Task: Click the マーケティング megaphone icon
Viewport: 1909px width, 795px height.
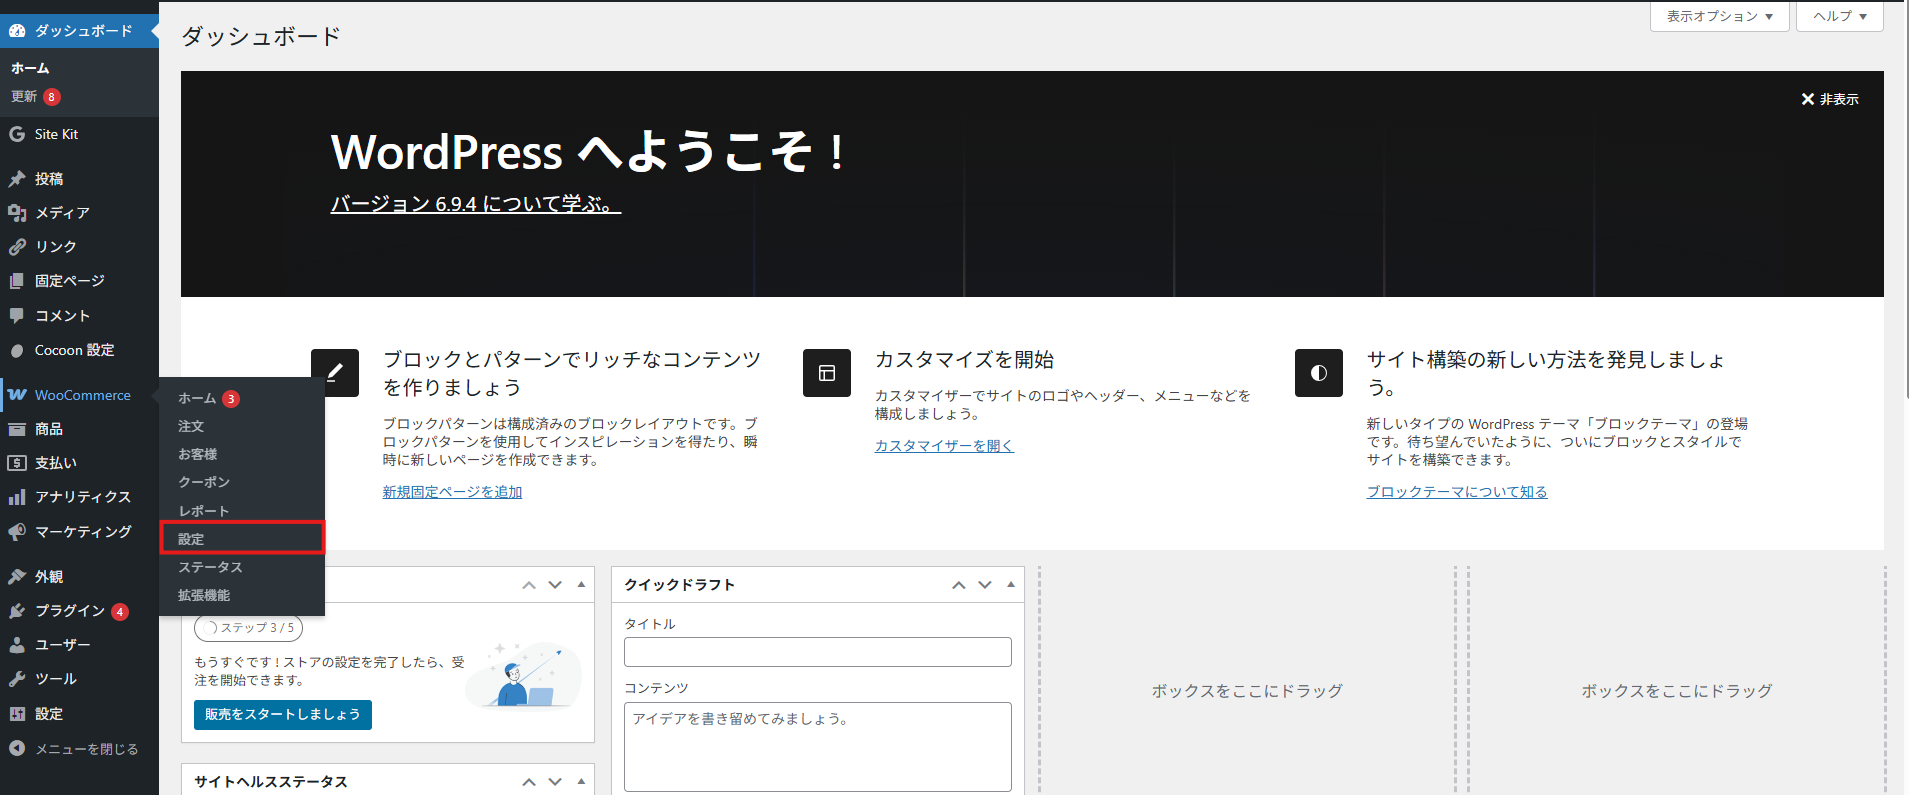Action: click(17, 532)
